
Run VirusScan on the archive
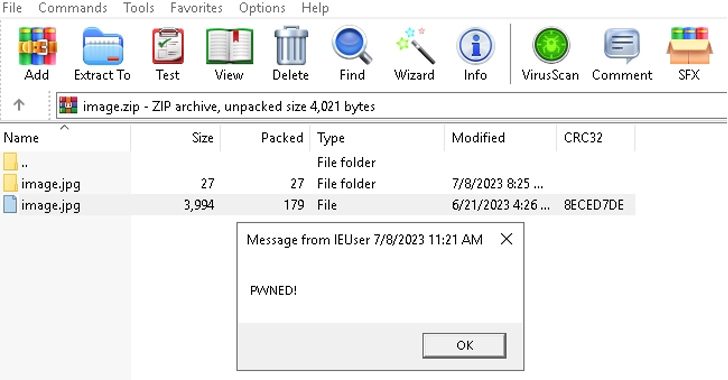[x=550, y=53]
